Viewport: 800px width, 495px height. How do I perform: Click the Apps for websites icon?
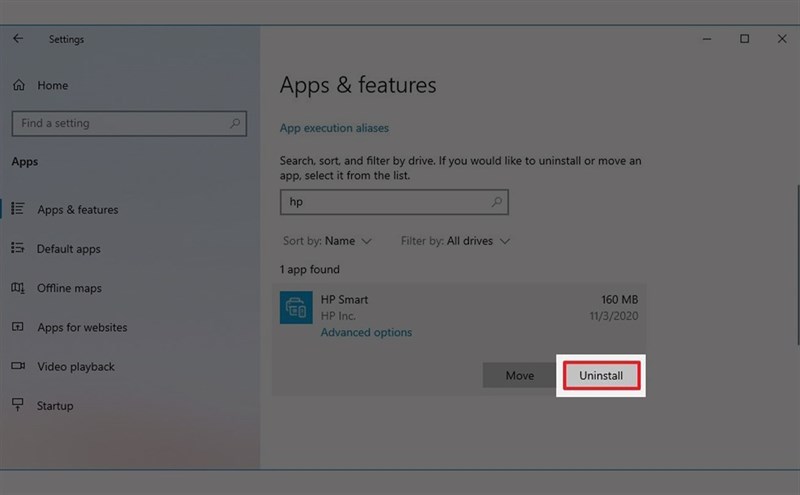[x=18, y=327]
